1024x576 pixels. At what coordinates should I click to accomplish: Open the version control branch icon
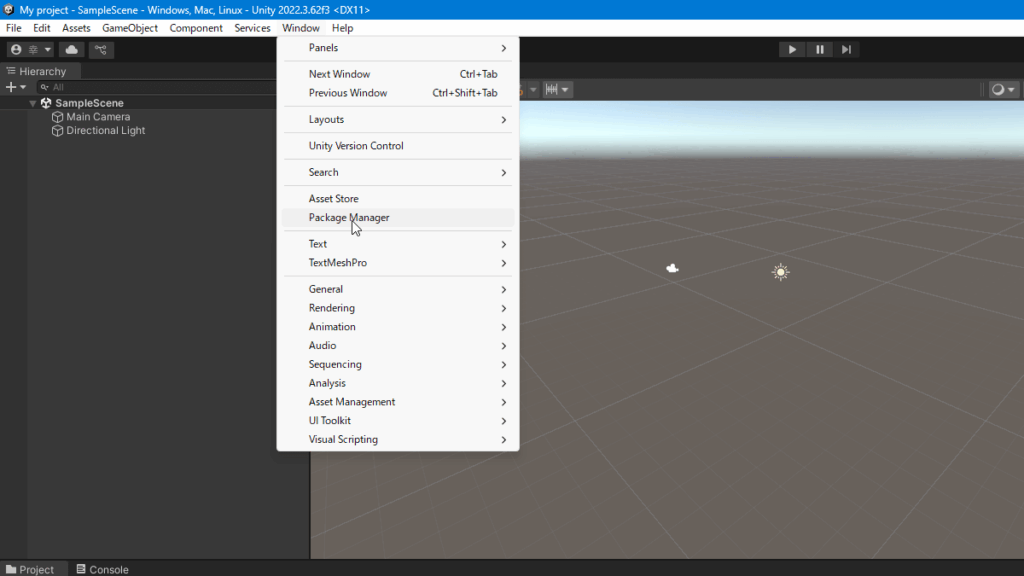click(100, 49)
